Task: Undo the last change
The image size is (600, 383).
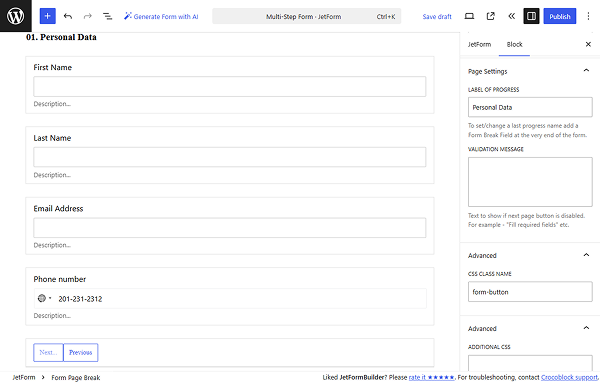Action: [68, 16]
